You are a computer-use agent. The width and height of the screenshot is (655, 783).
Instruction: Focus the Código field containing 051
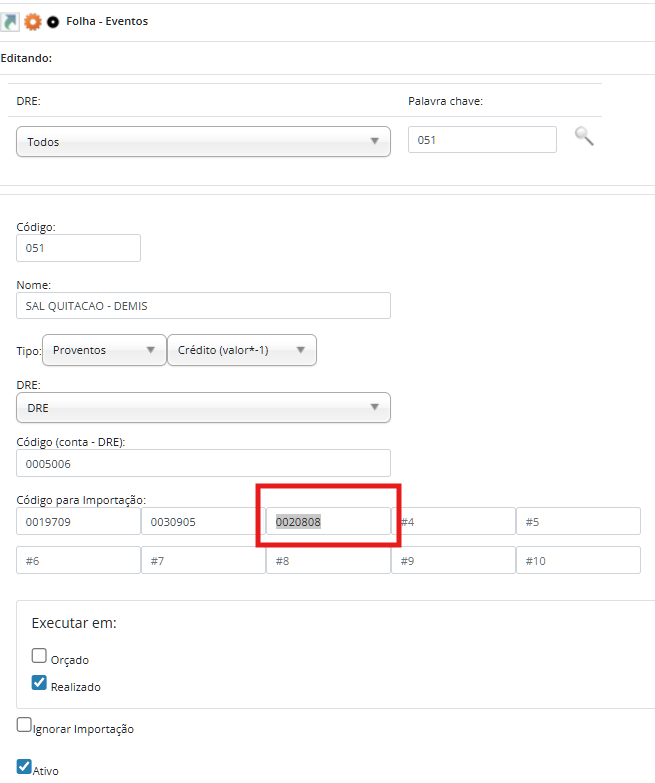pos(78,248)
